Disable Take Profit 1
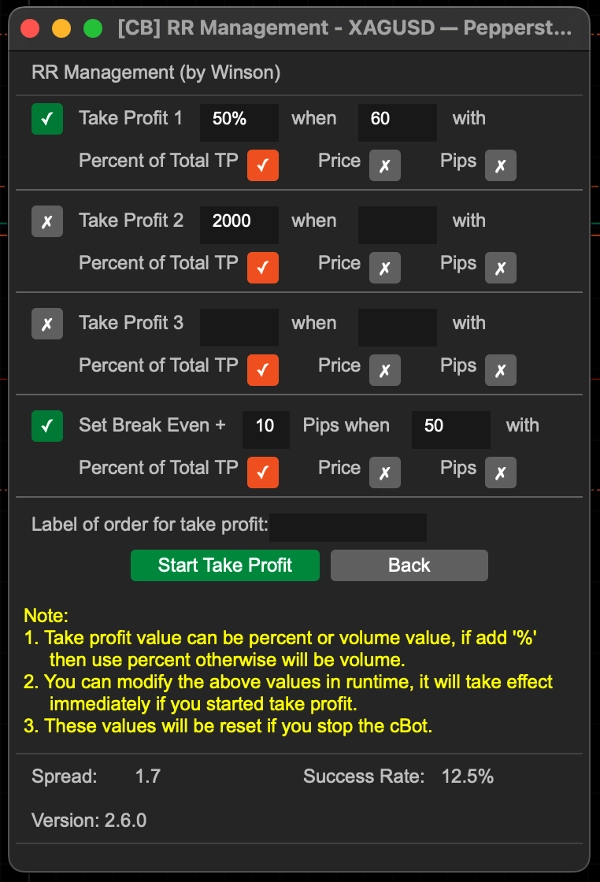Screen dimensions: 600x882 tap(45, 117)
